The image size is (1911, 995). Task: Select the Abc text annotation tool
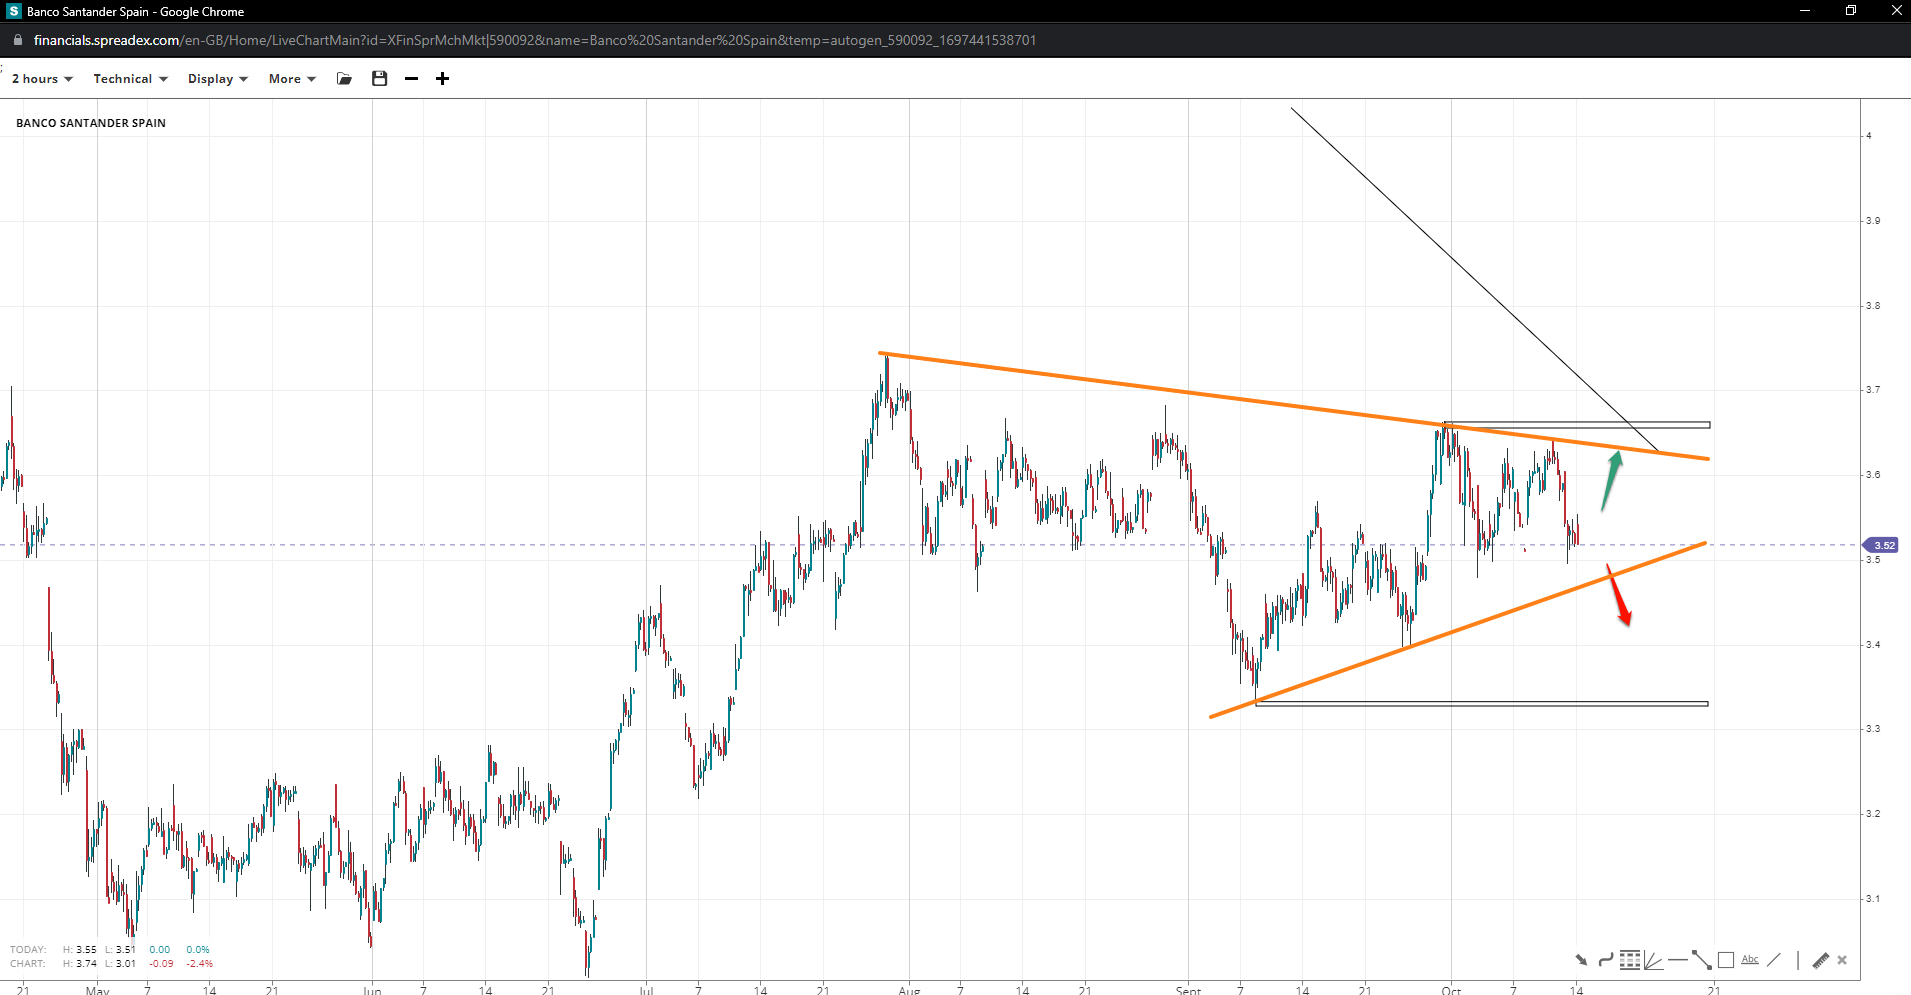tap(1750, 960)
